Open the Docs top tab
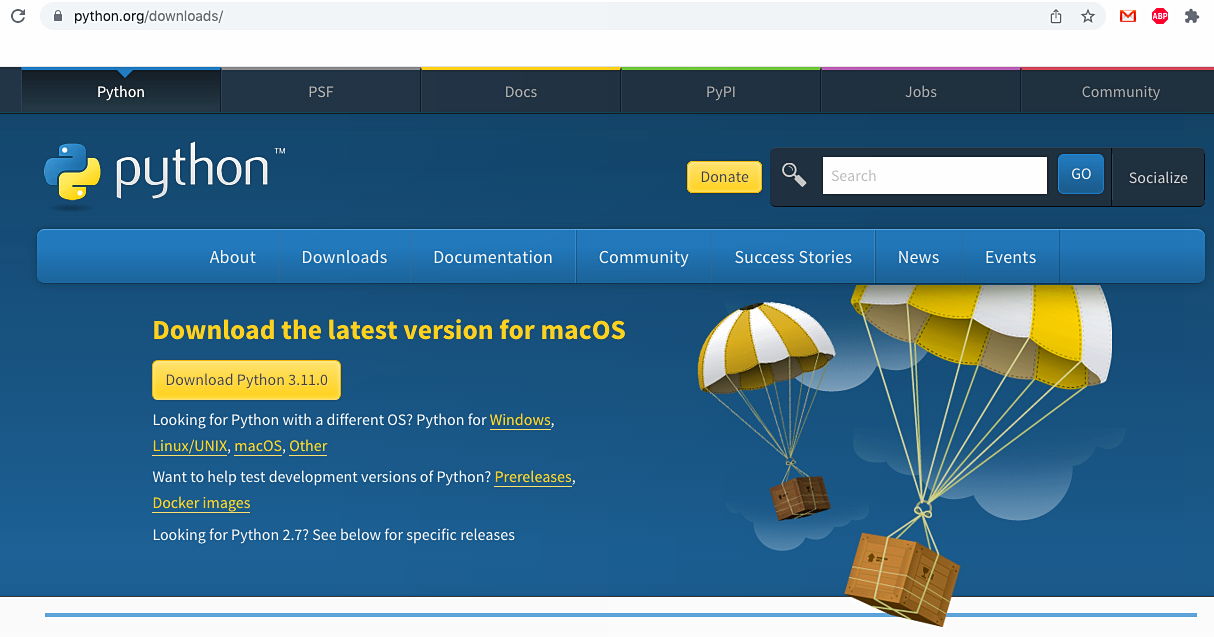The image size is (1214, 637). (x=521, y=91)
